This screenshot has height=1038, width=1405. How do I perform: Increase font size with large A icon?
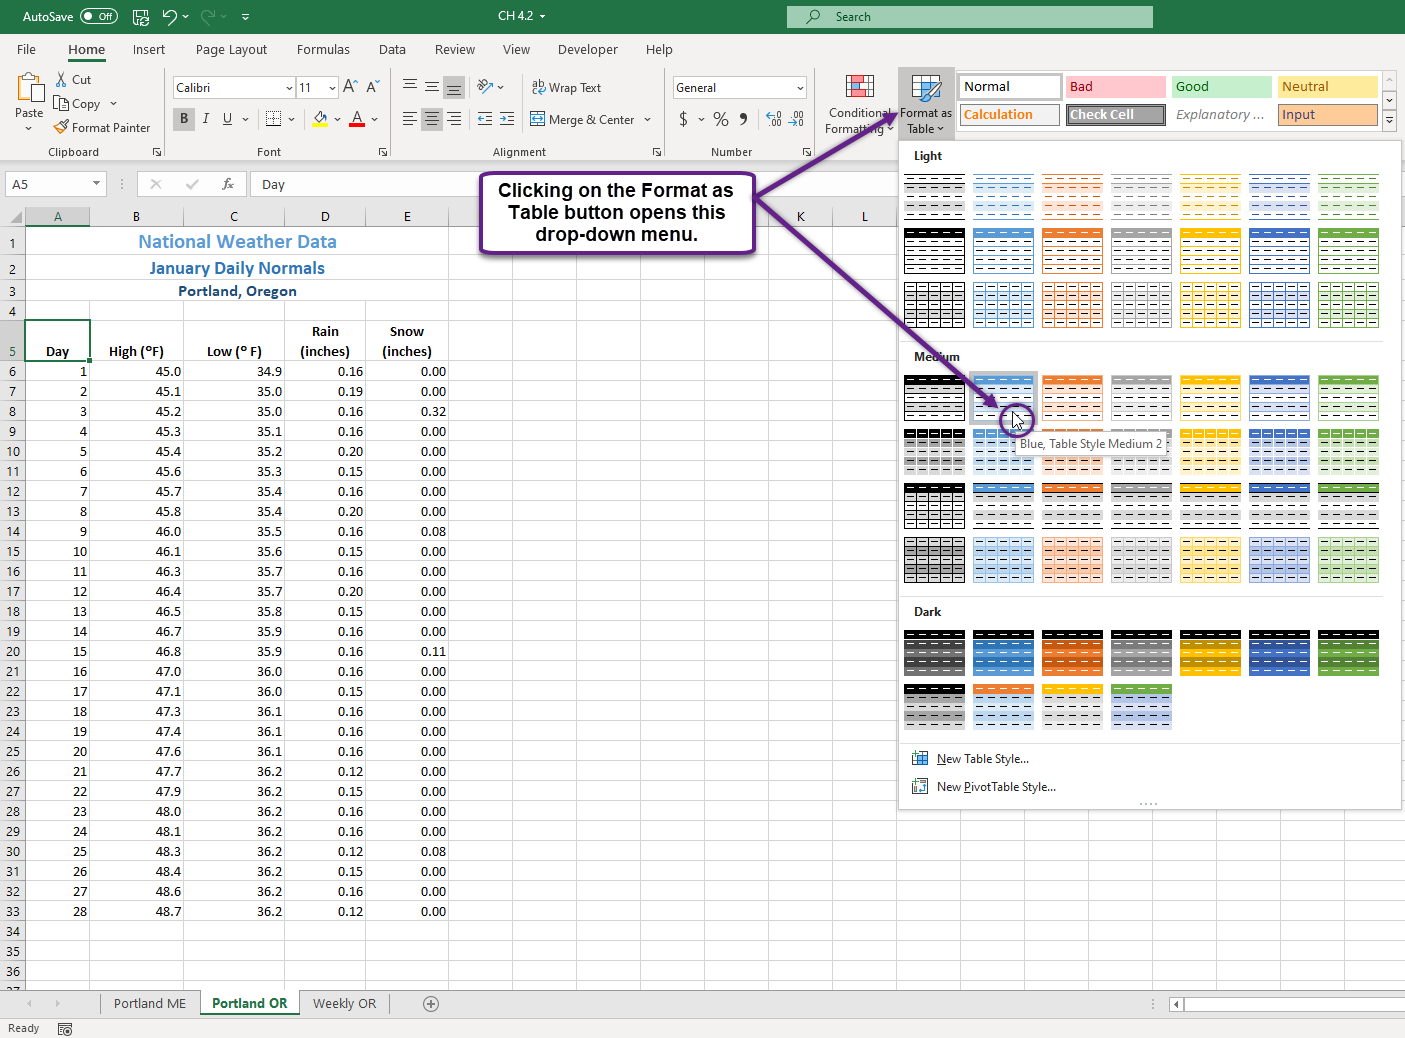click(350, 87)
